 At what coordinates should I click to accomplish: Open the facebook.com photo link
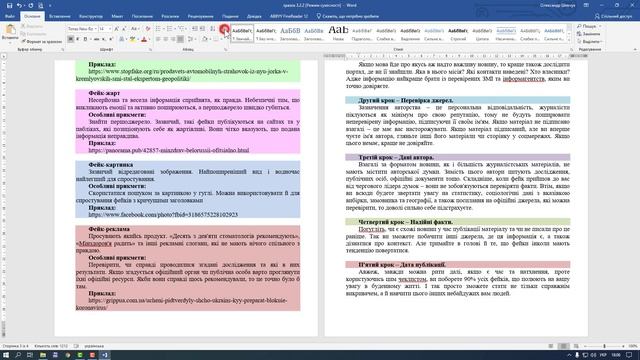click(163, 215)
